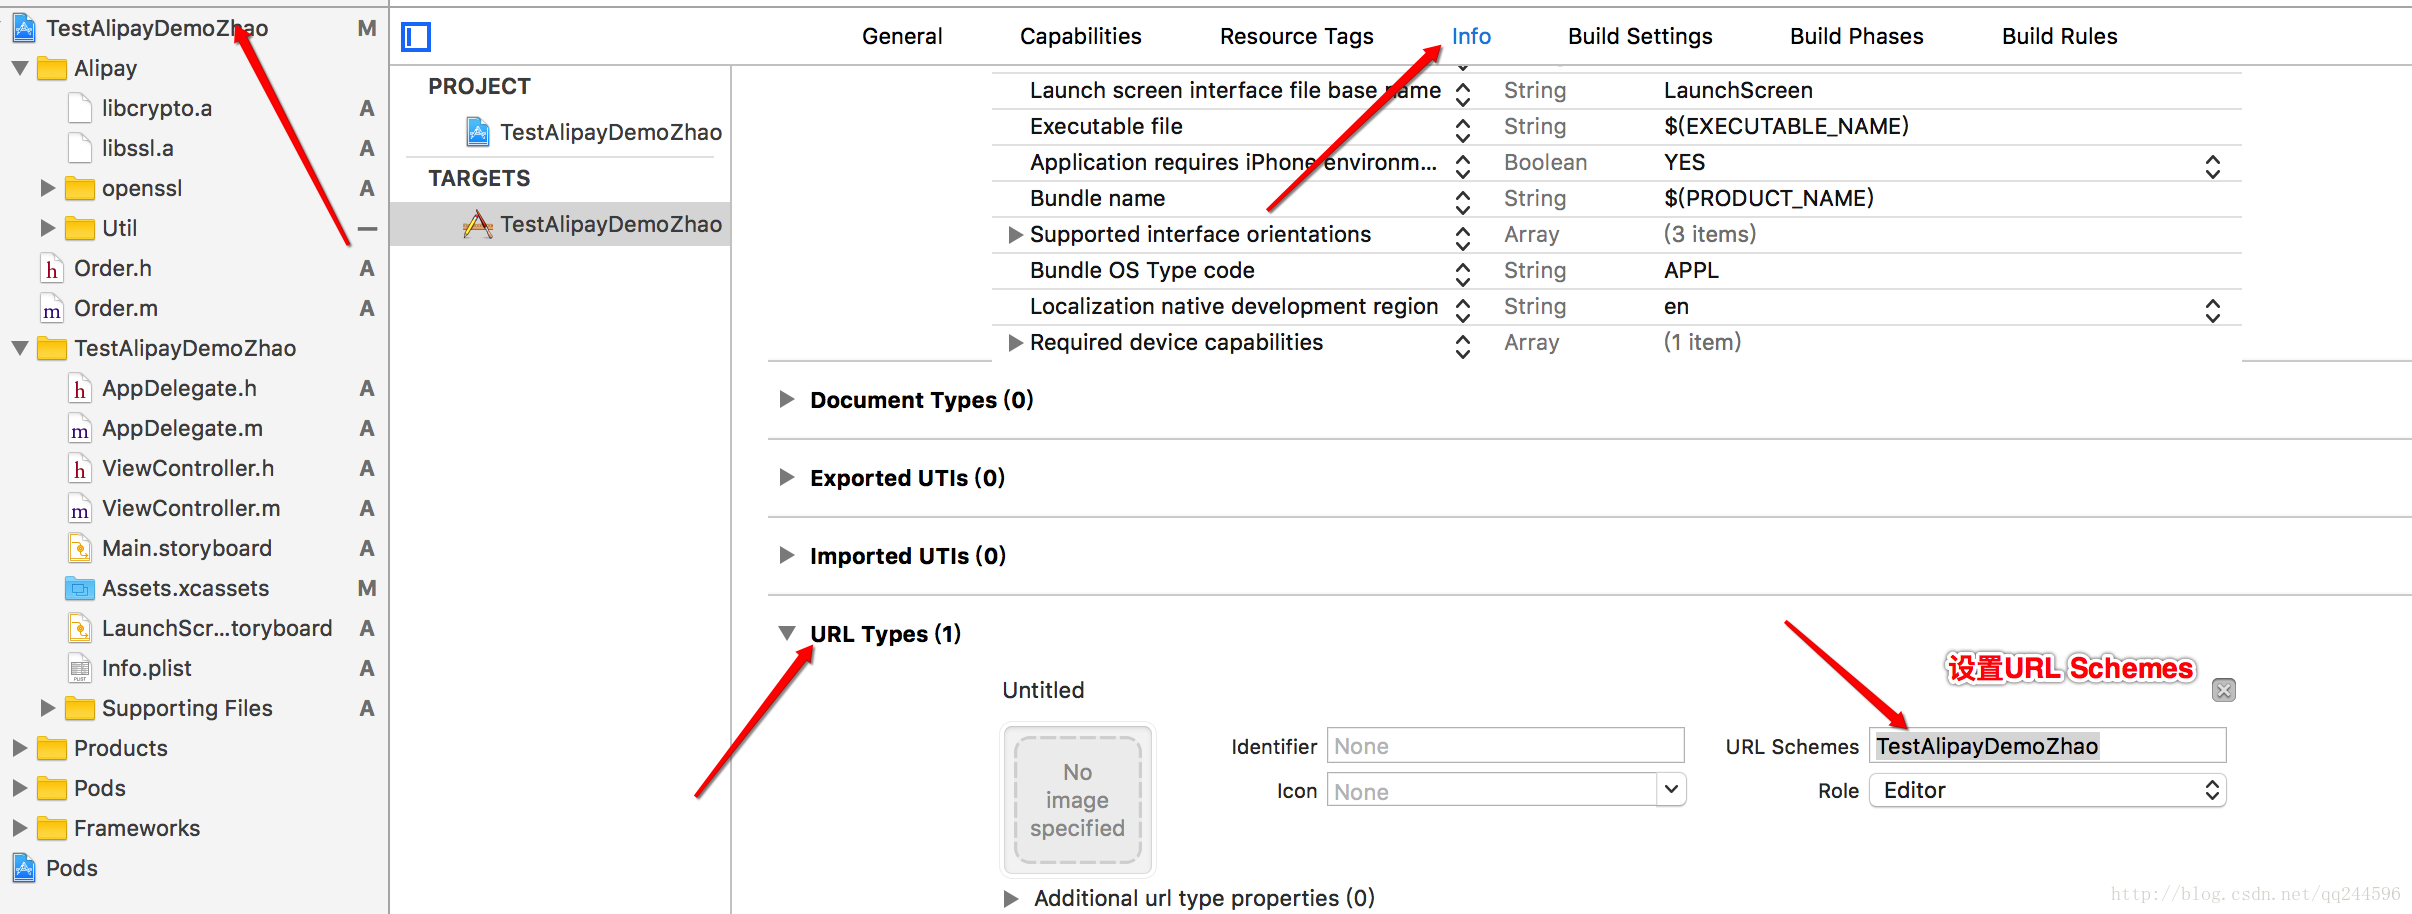Click the Util folder icon
Image resolution: width=2412 pixels, height=914 pixels.
tap(80, 228)
